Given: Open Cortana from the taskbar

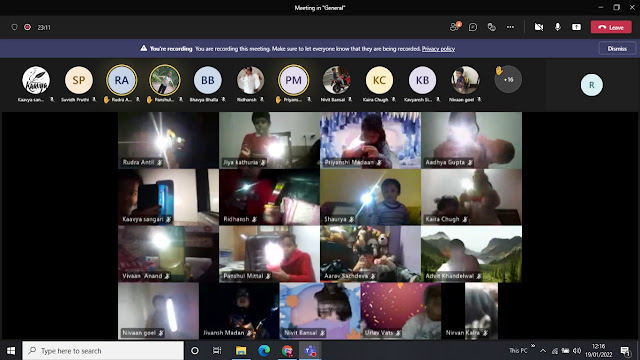Looking at the screenshot, I should coord(195,351).
